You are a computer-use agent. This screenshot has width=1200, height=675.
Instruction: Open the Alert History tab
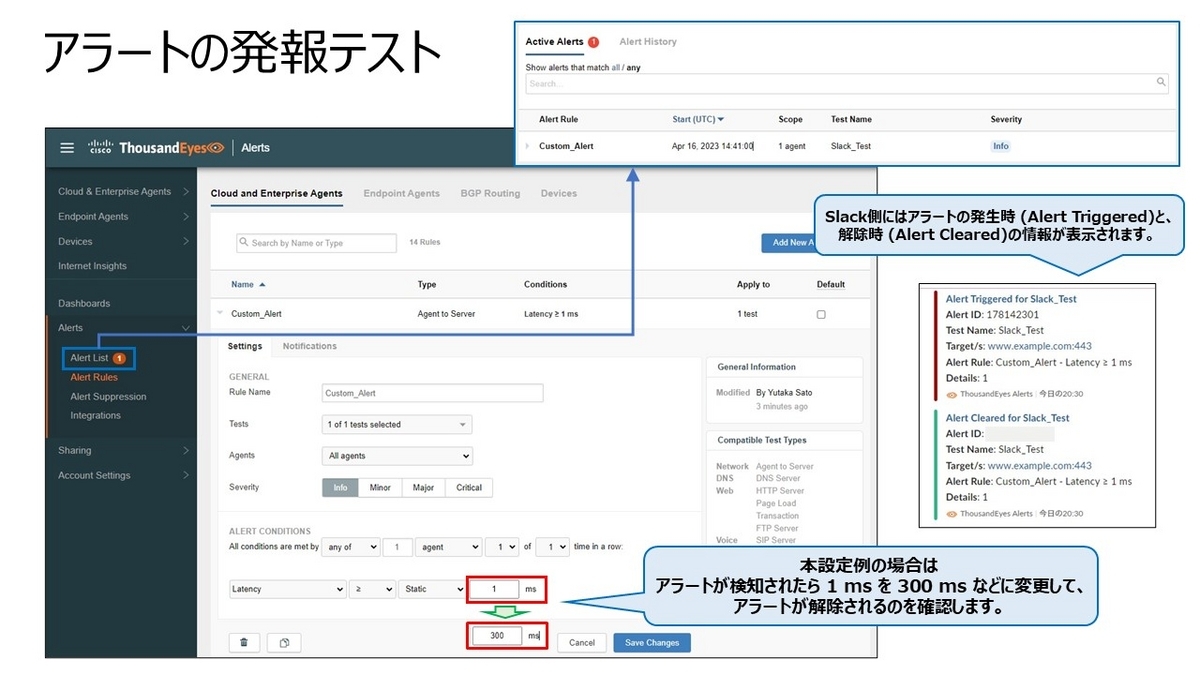pyautogui.click(x=648, y=42)
